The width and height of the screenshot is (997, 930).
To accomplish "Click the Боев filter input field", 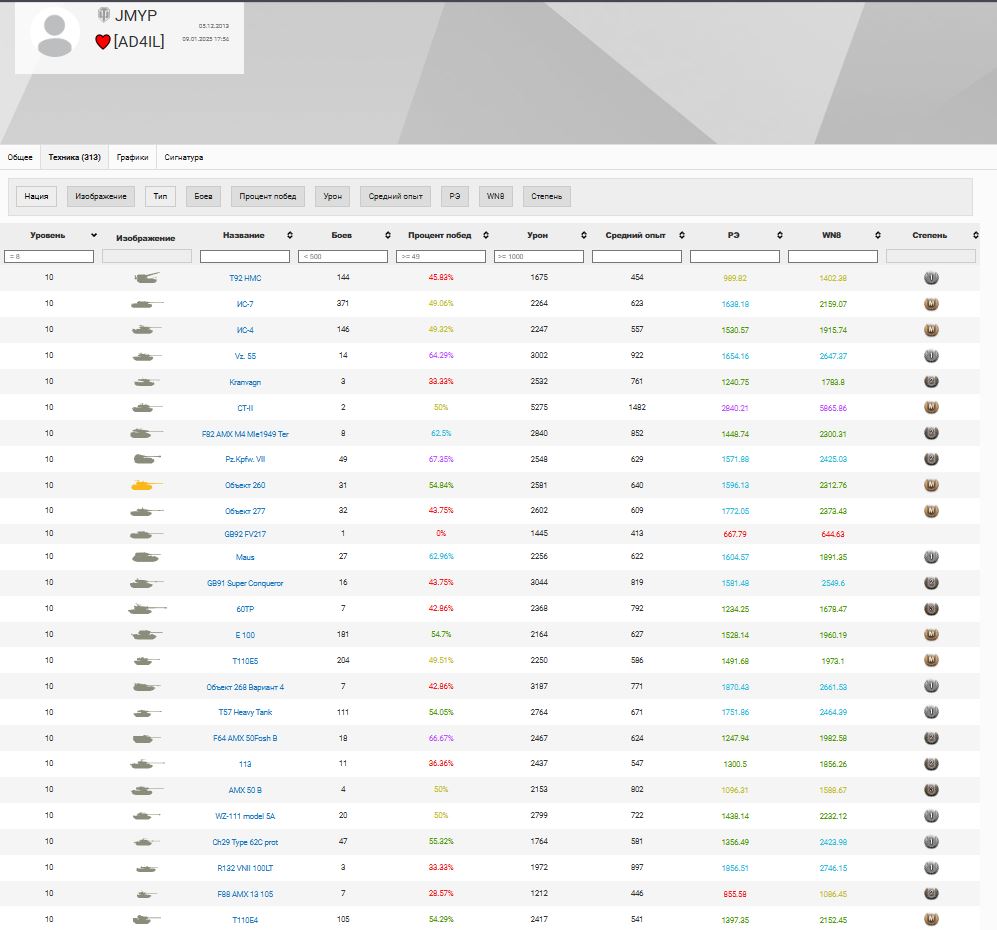I will [x=343, y=256].
